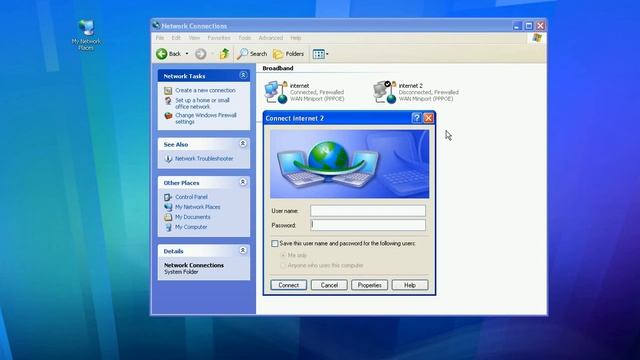This screenshot has height=360, width=640.
Task: Click the Create a new connection icon
Action: pyautogui.click(x=168, y=90)
